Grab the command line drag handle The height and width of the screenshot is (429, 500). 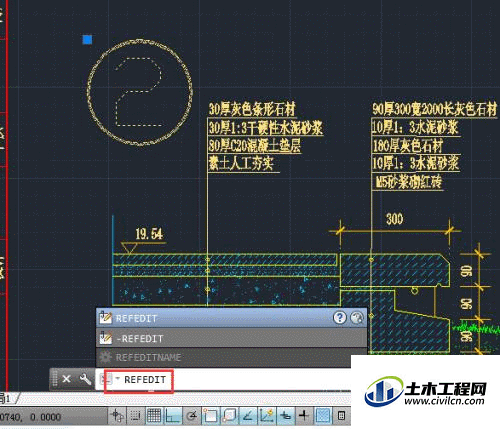click(54, 379)
